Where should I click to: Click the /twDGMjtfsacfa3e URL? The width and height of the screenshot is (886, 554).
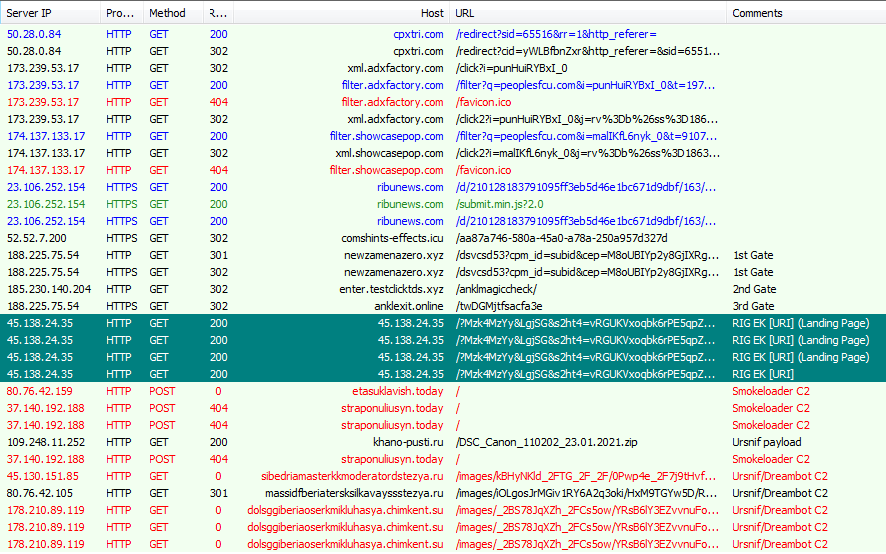point(499,306)
